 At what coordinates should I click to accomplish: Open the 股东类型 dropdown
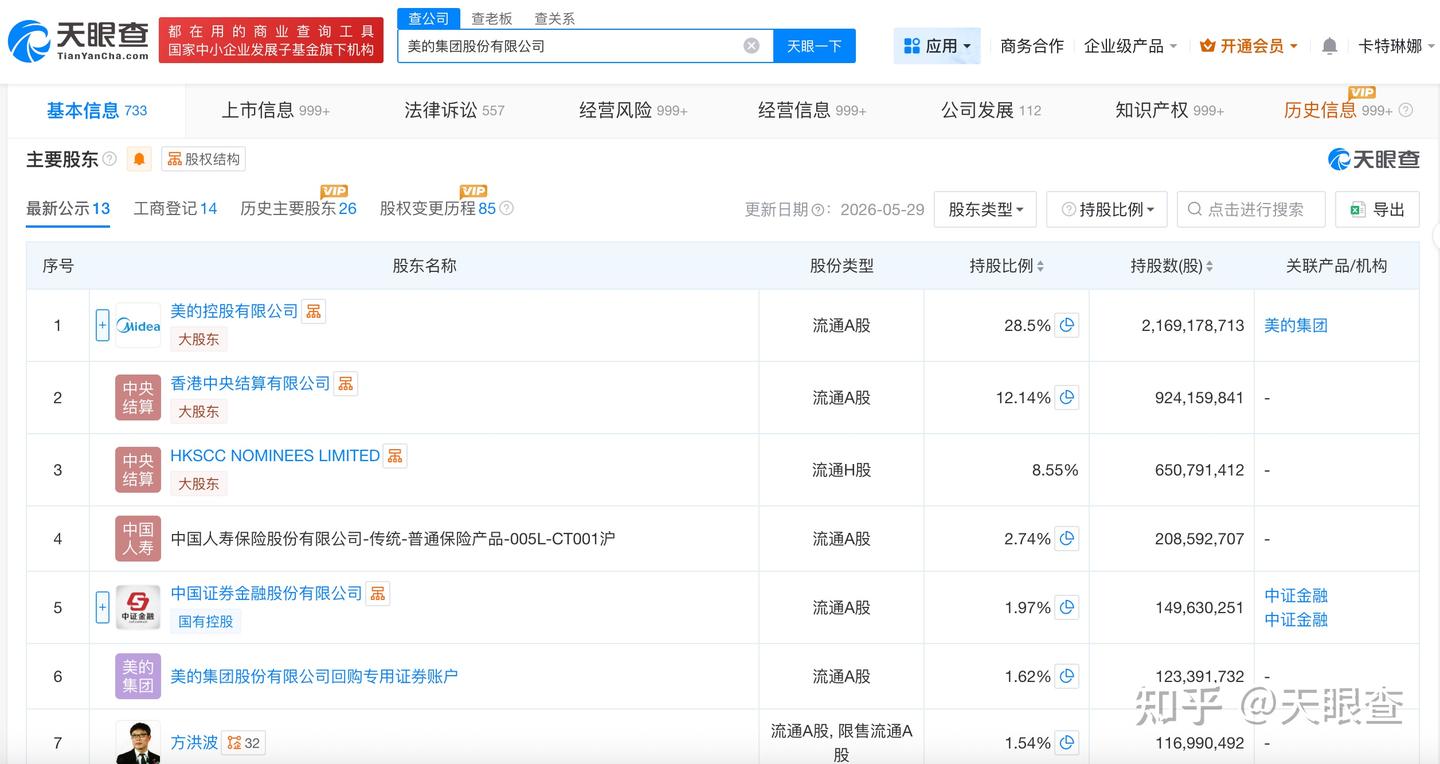click(985, 209)
